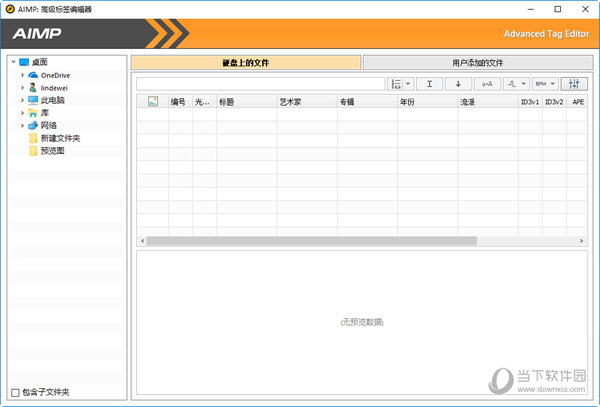Click the a→A case conversion button

tap(487, 84)
